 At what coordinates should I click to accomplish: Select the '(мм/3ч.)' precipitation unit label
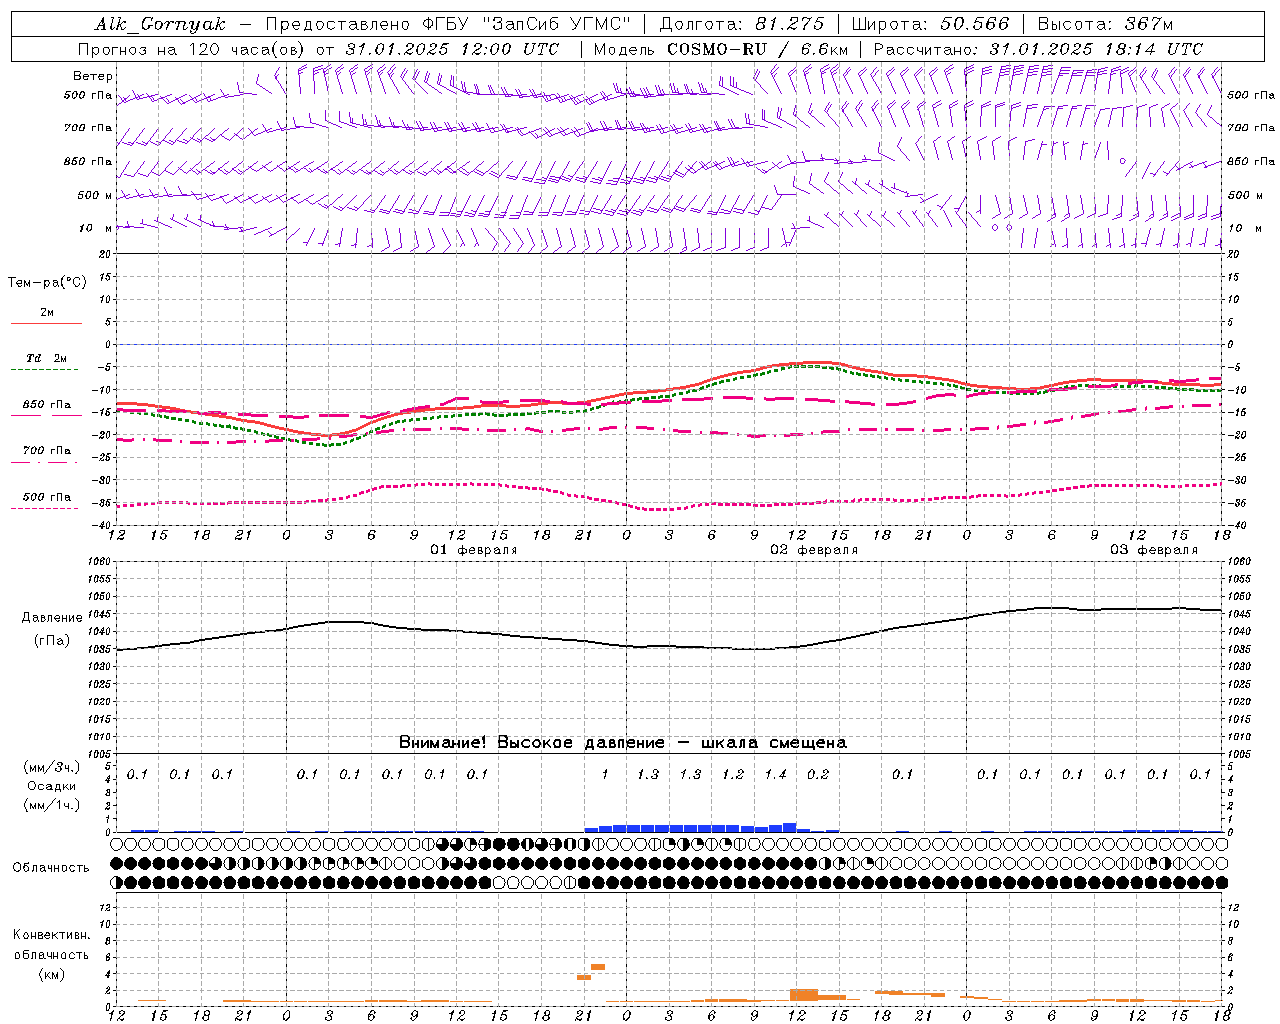click(x=51, y=767)
